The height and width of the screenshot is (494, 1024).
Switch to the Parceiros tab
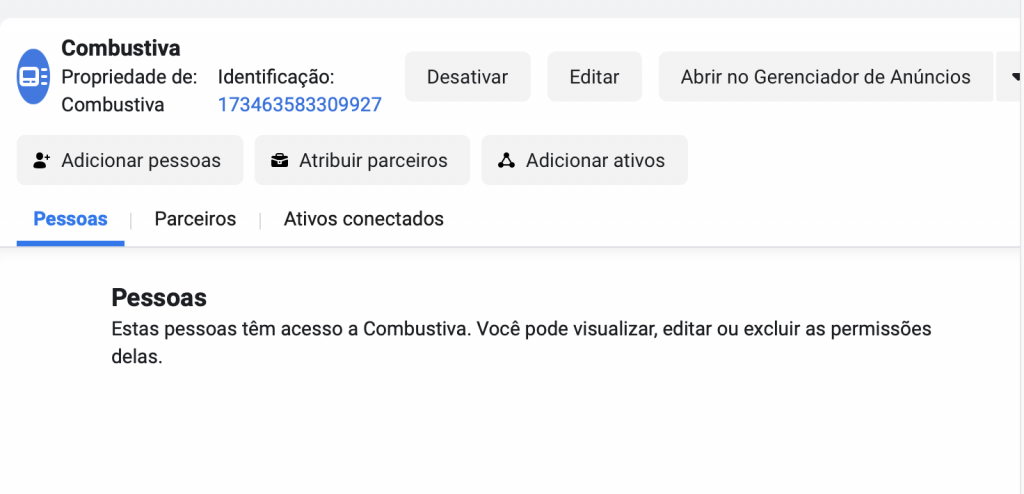coord(195,219)
